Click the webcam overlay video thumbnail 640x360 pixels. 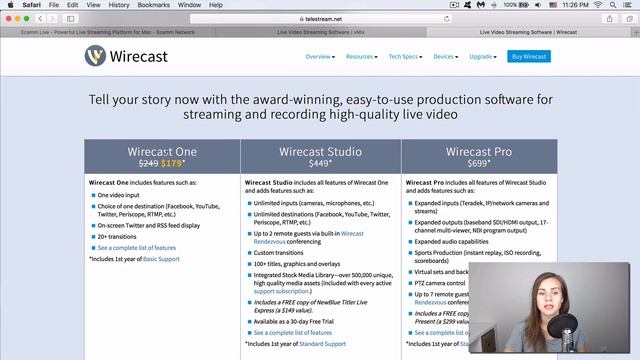pos(549,307)
